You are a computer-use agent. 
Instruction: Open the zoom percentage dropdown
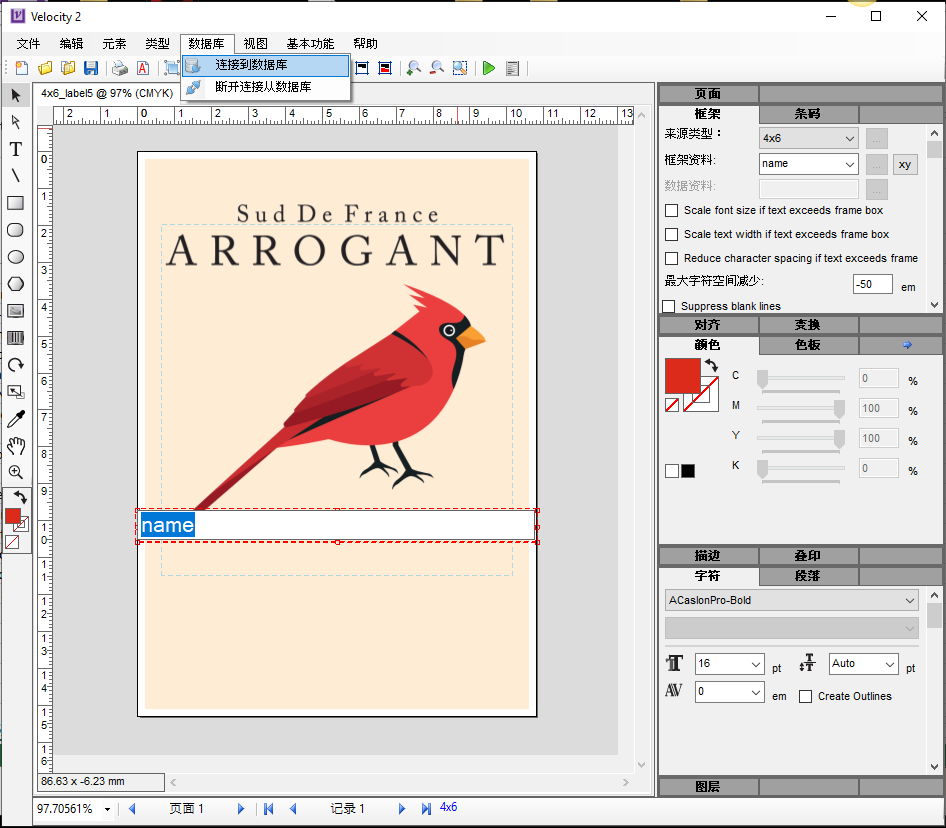[x=107, y=809]
